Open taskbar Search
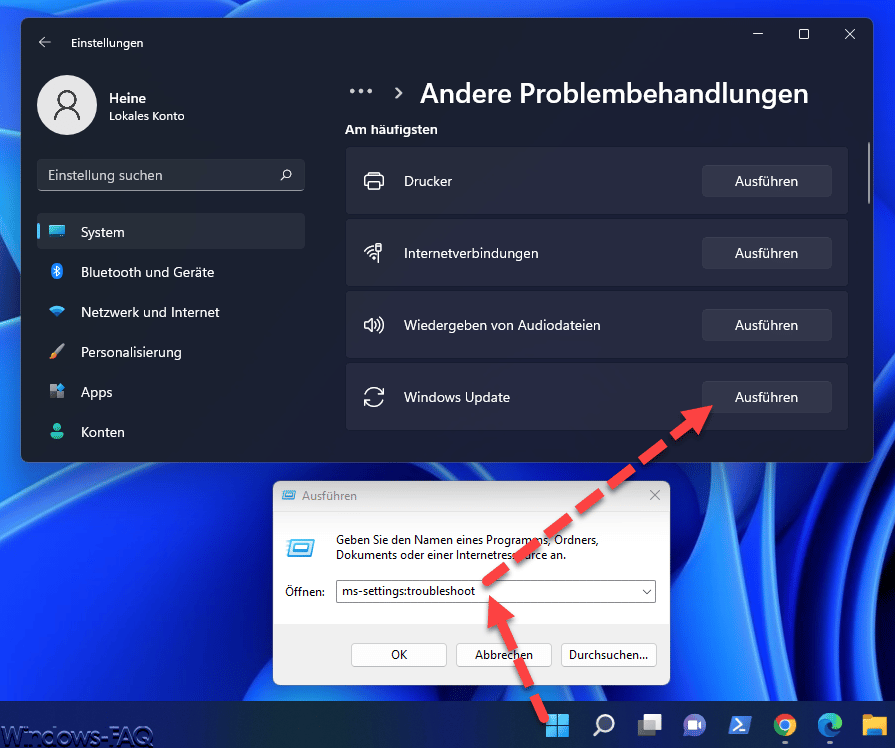Image resolution: width=895 pixels, height=748 pixels. [x=603, y=725]
